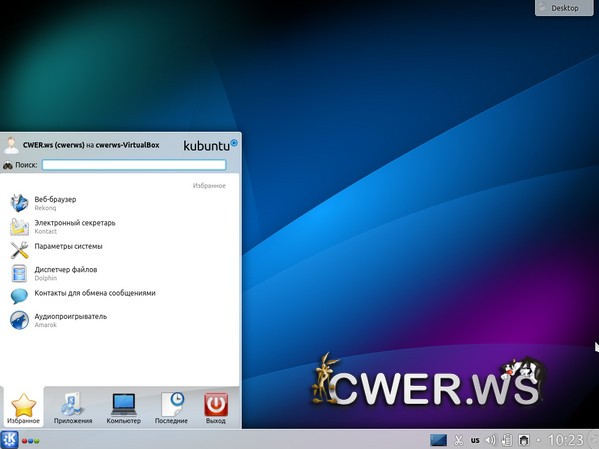Viewport: 599px width, 449px height.
Task: Click the KDE kickoff launcher button
Action: [9, 439]
